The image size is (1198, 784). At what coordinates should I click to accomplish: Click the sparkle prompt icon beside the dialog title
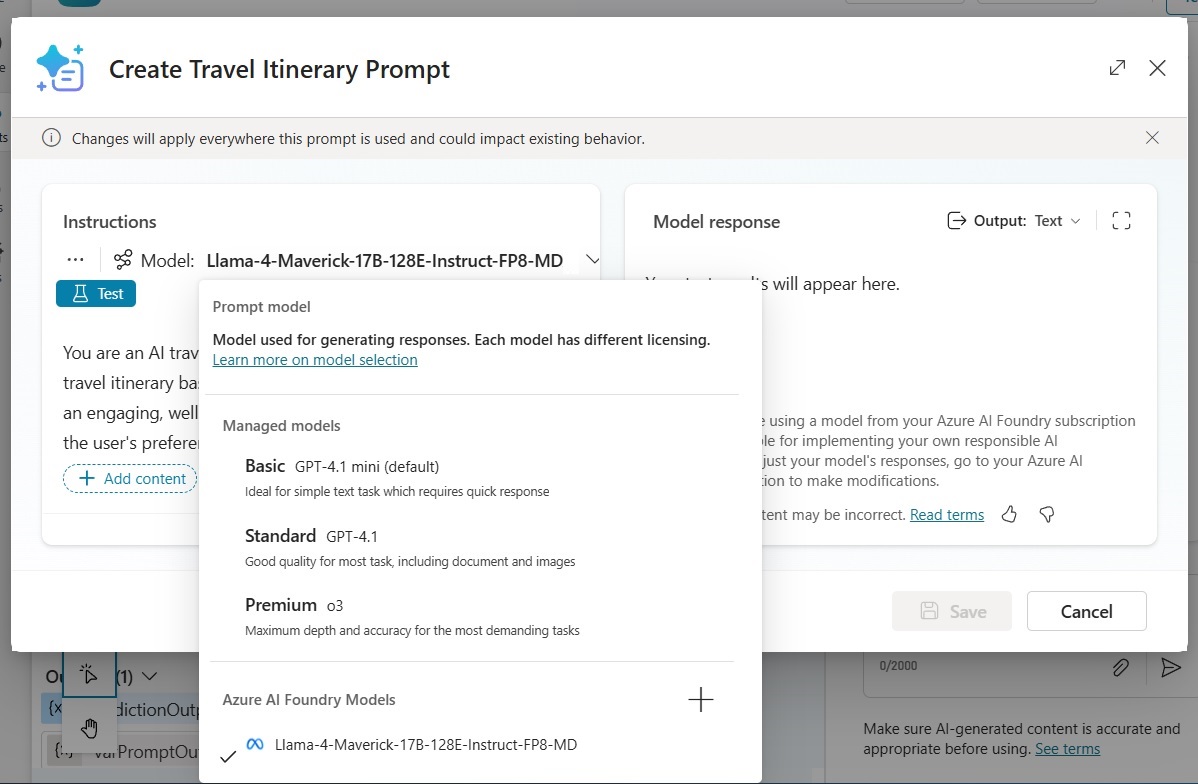(x=58, y=67)
